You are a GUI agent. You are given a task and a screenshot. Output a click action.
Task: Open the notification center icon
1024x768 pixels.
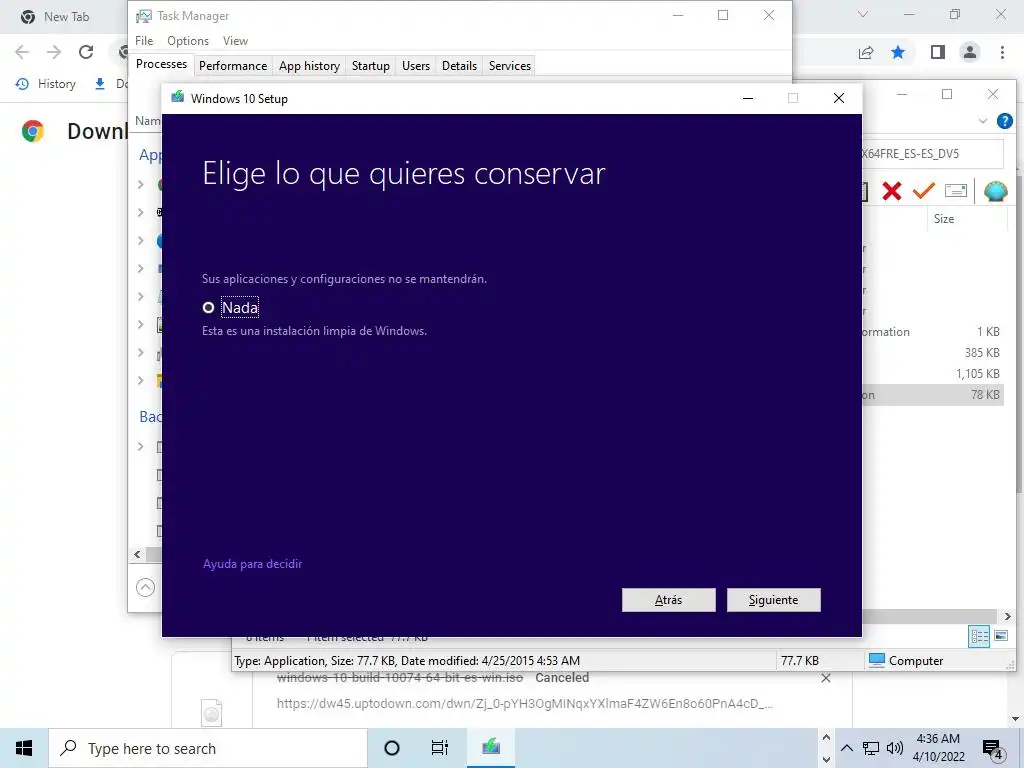993,750
